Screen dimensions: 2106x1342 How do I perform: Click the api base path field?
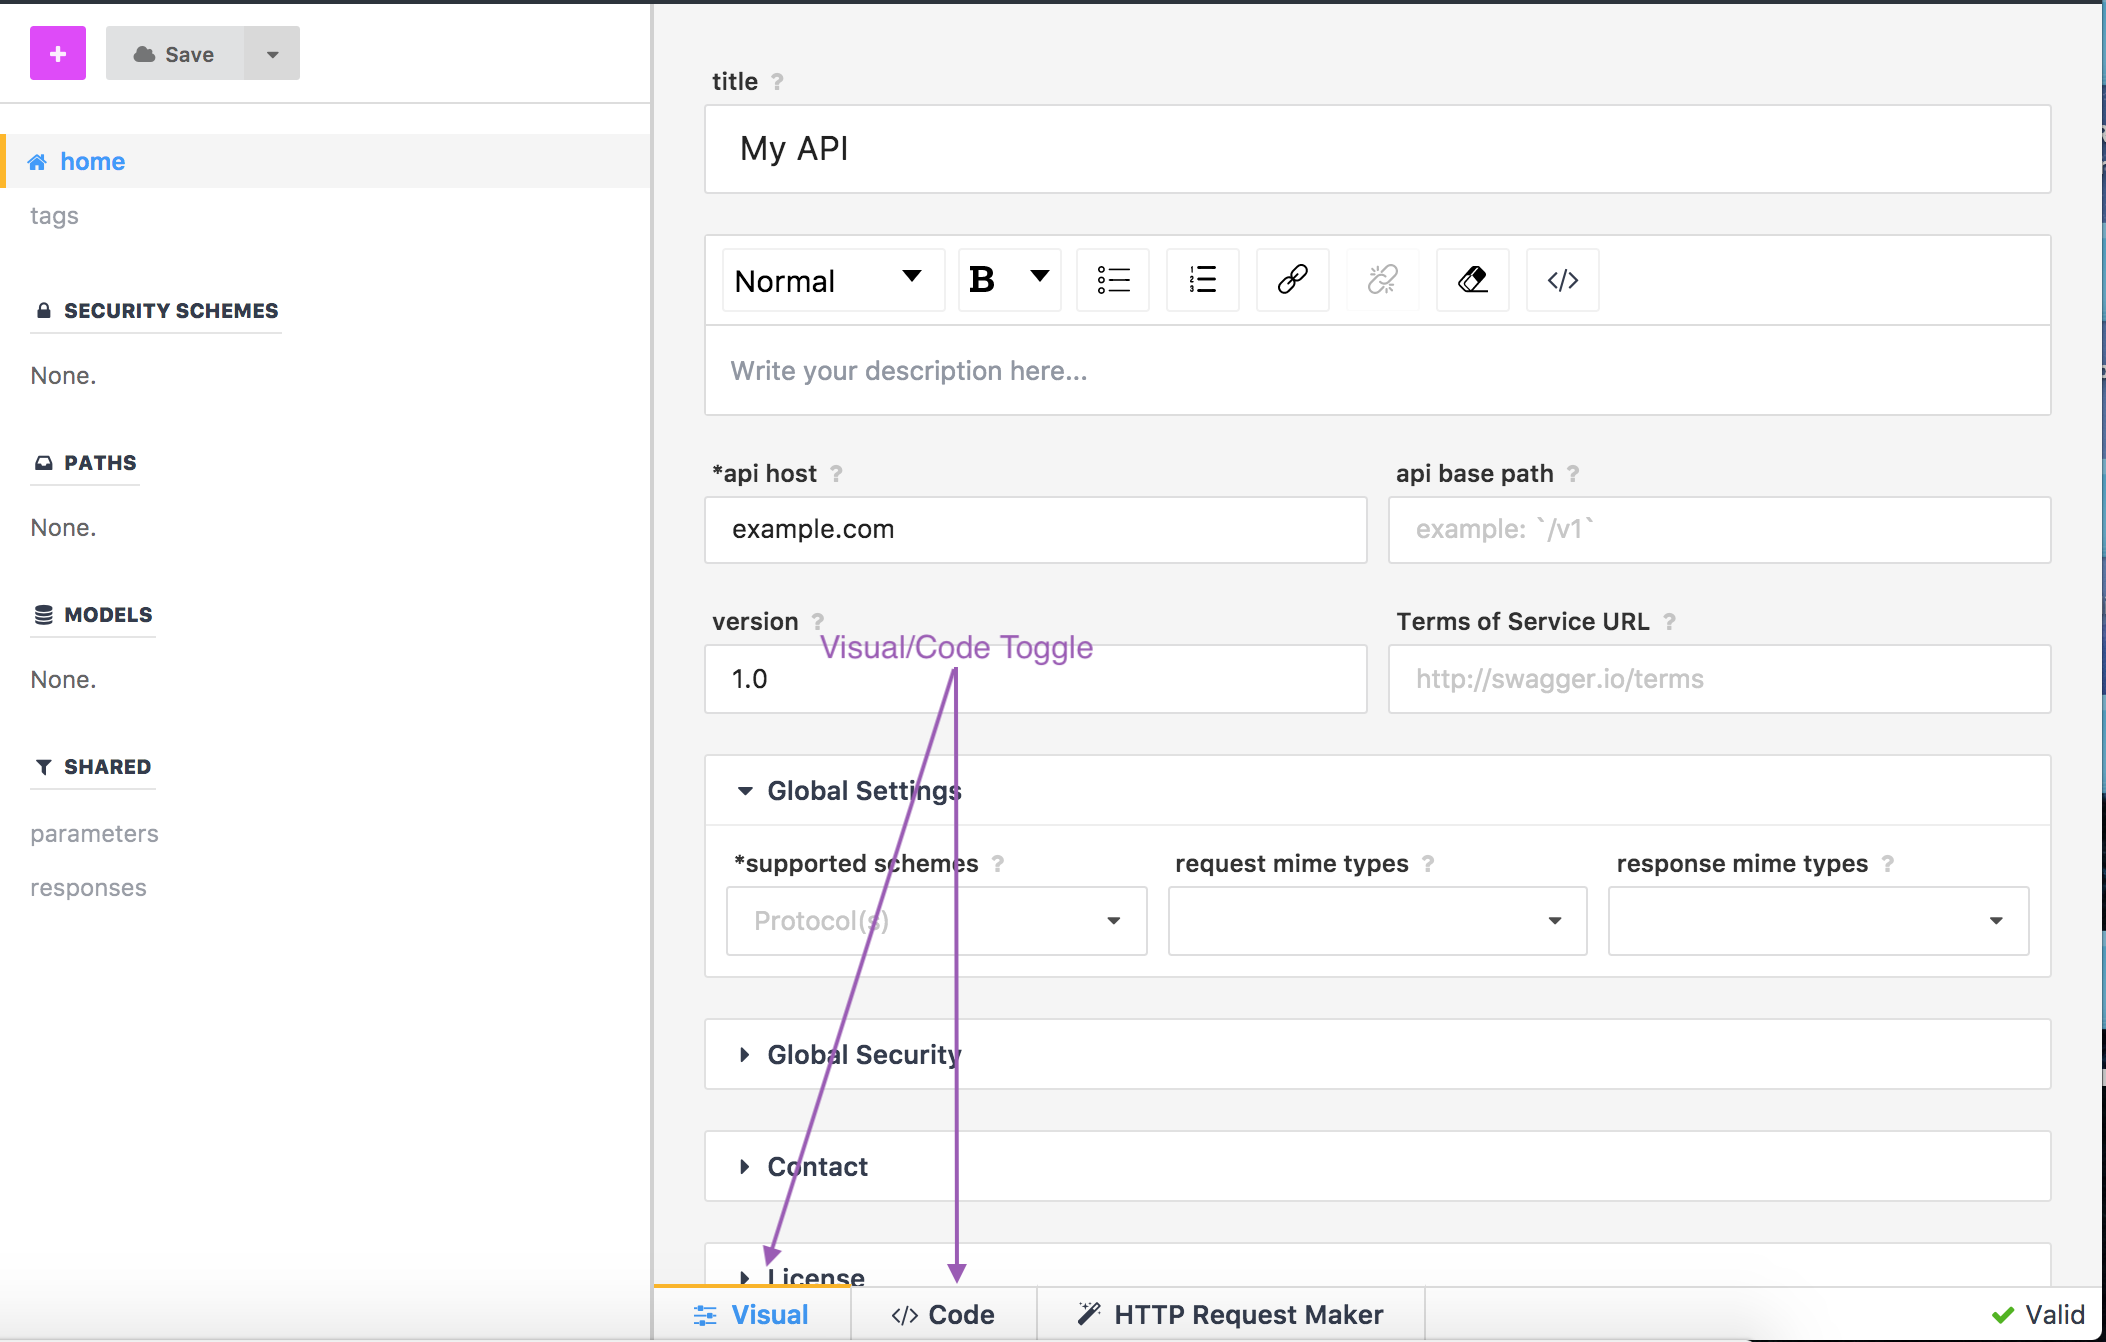[x=1718, y=530]
